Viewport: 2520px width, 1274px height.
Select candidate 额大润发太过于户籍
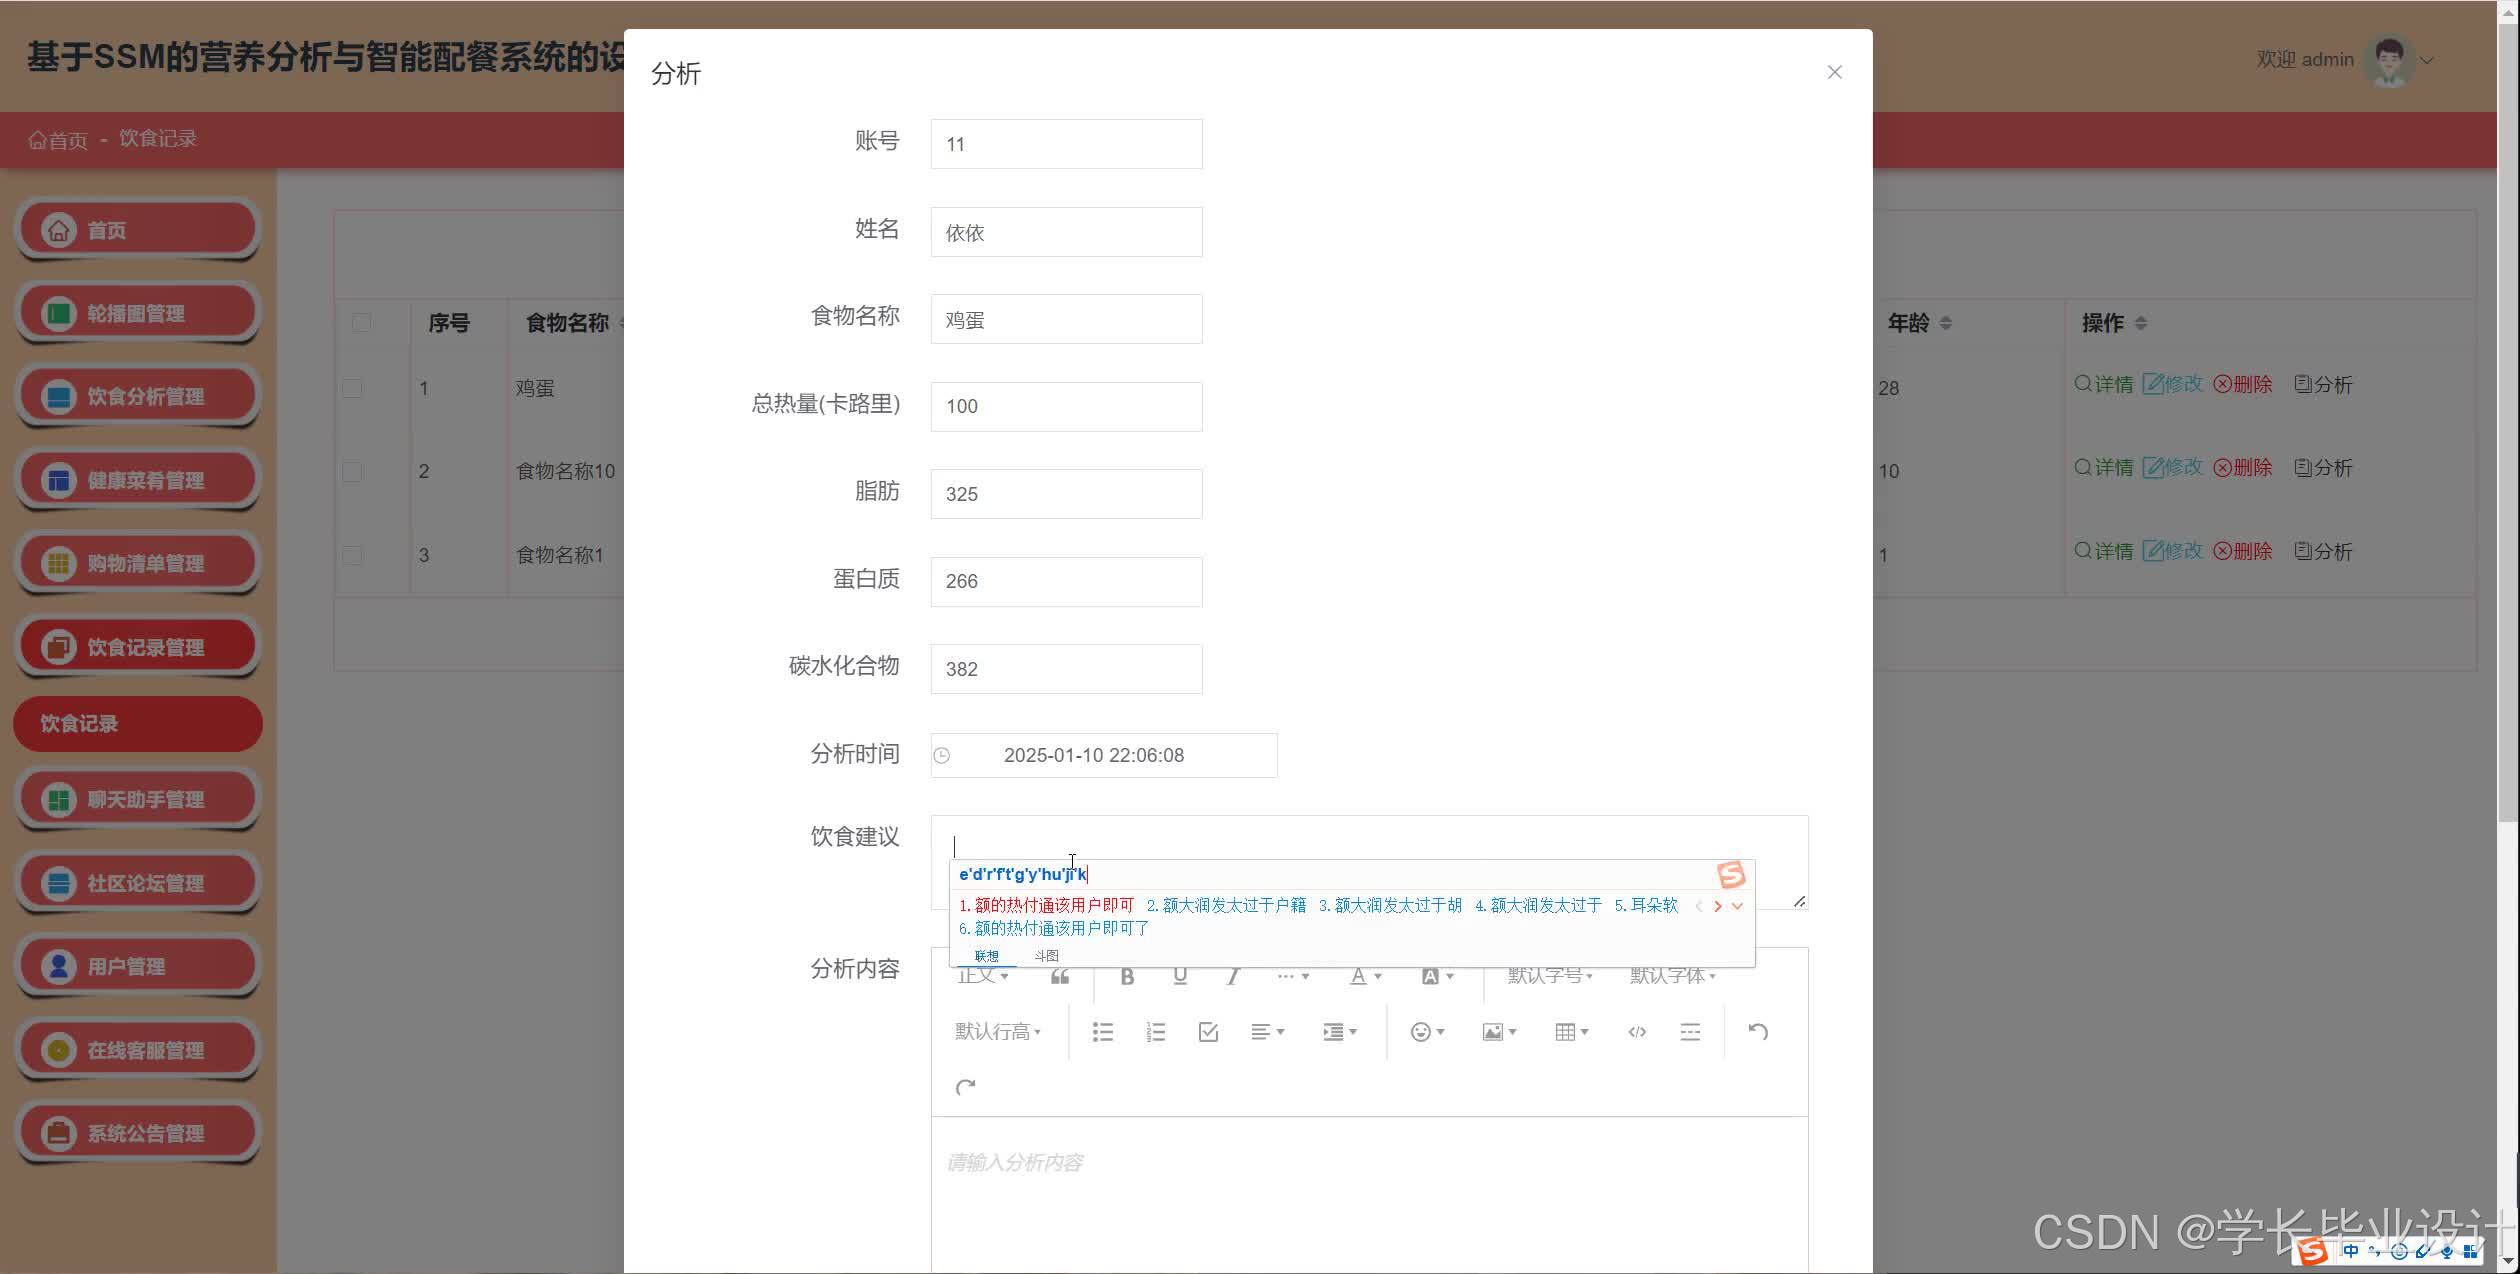1226,906
